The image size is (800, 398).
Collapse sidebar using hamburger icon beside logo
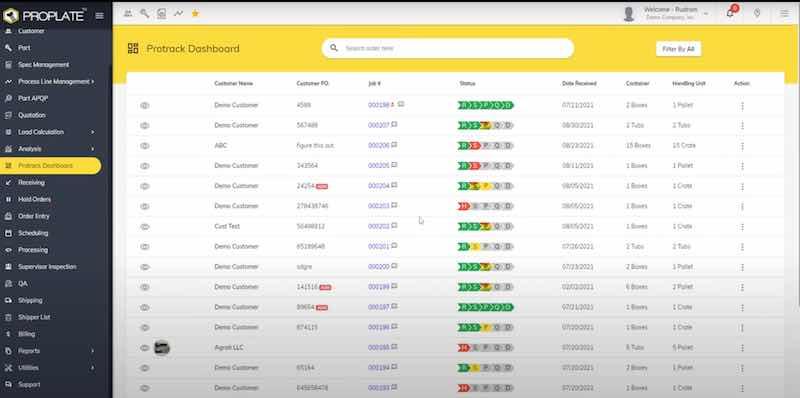(x=99, y=16)
